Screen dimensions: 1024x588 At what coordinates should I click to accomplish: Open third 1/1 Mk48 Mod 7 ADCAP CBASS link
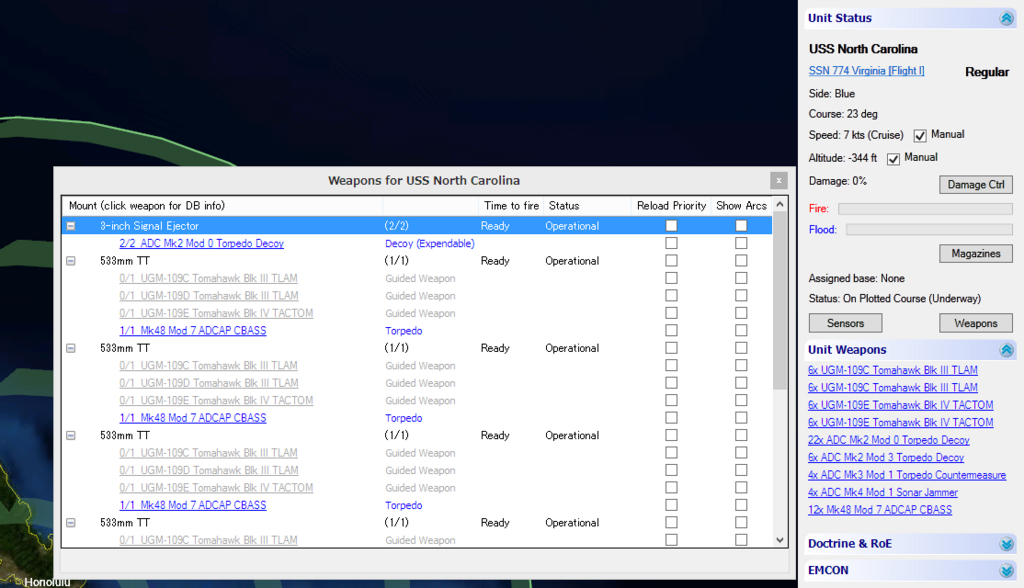[193, 505]
